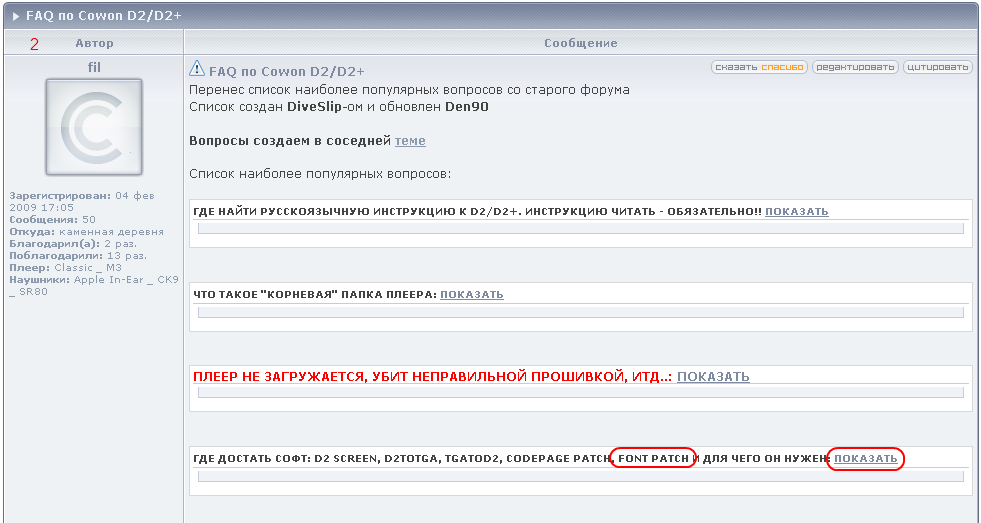Click the 'Благодарил(а): 2 раз.' line

click(x=73, y=243)
